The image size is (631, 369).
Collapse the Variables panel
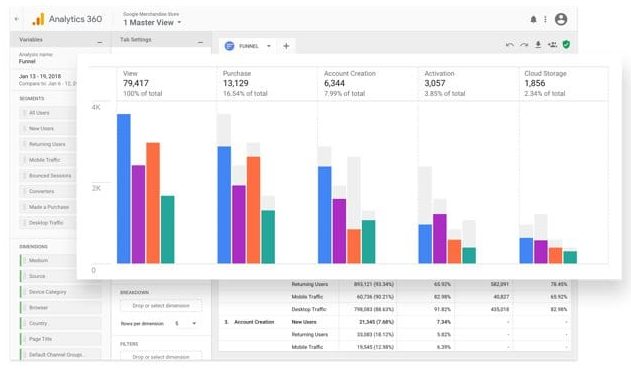(x=100, y=42)
